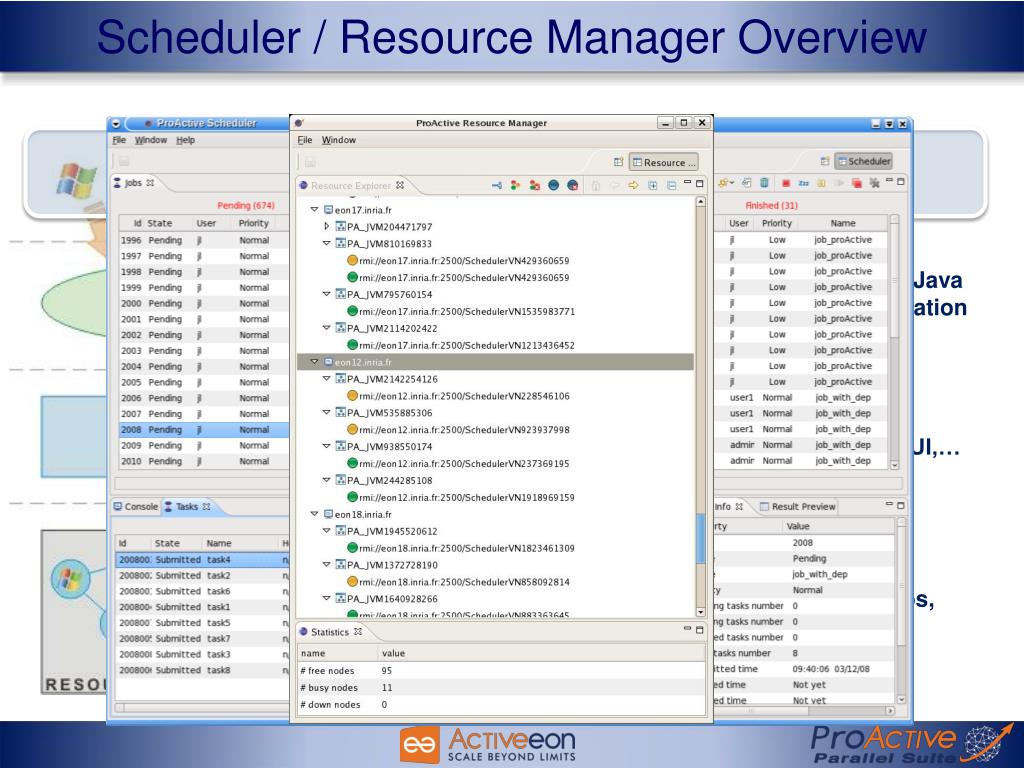This screenshot has height=768, width=1024.
Task: Open Window menu in Resource Manager window
Action: tap(338, 140)
